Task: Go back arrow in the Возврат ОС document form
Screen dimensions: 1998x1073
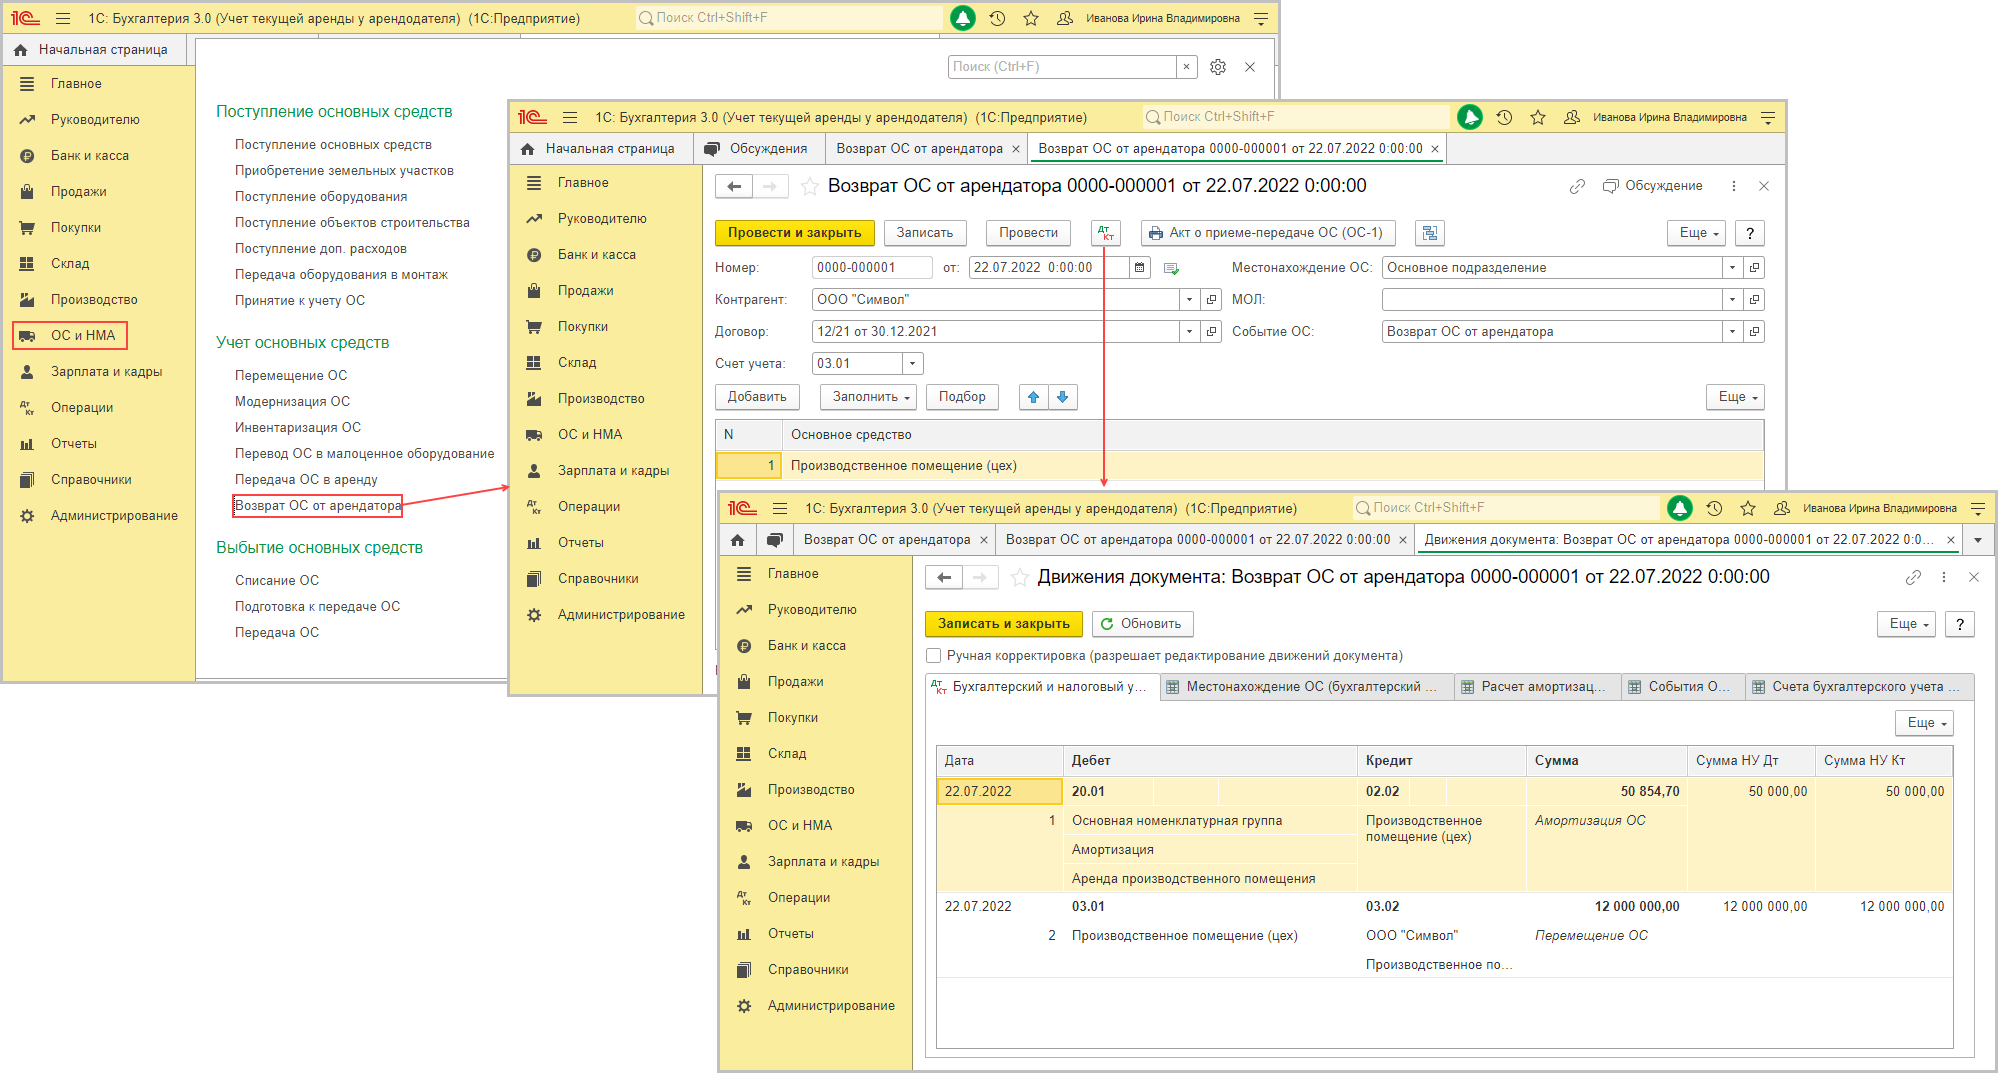Action: [735, 186]
